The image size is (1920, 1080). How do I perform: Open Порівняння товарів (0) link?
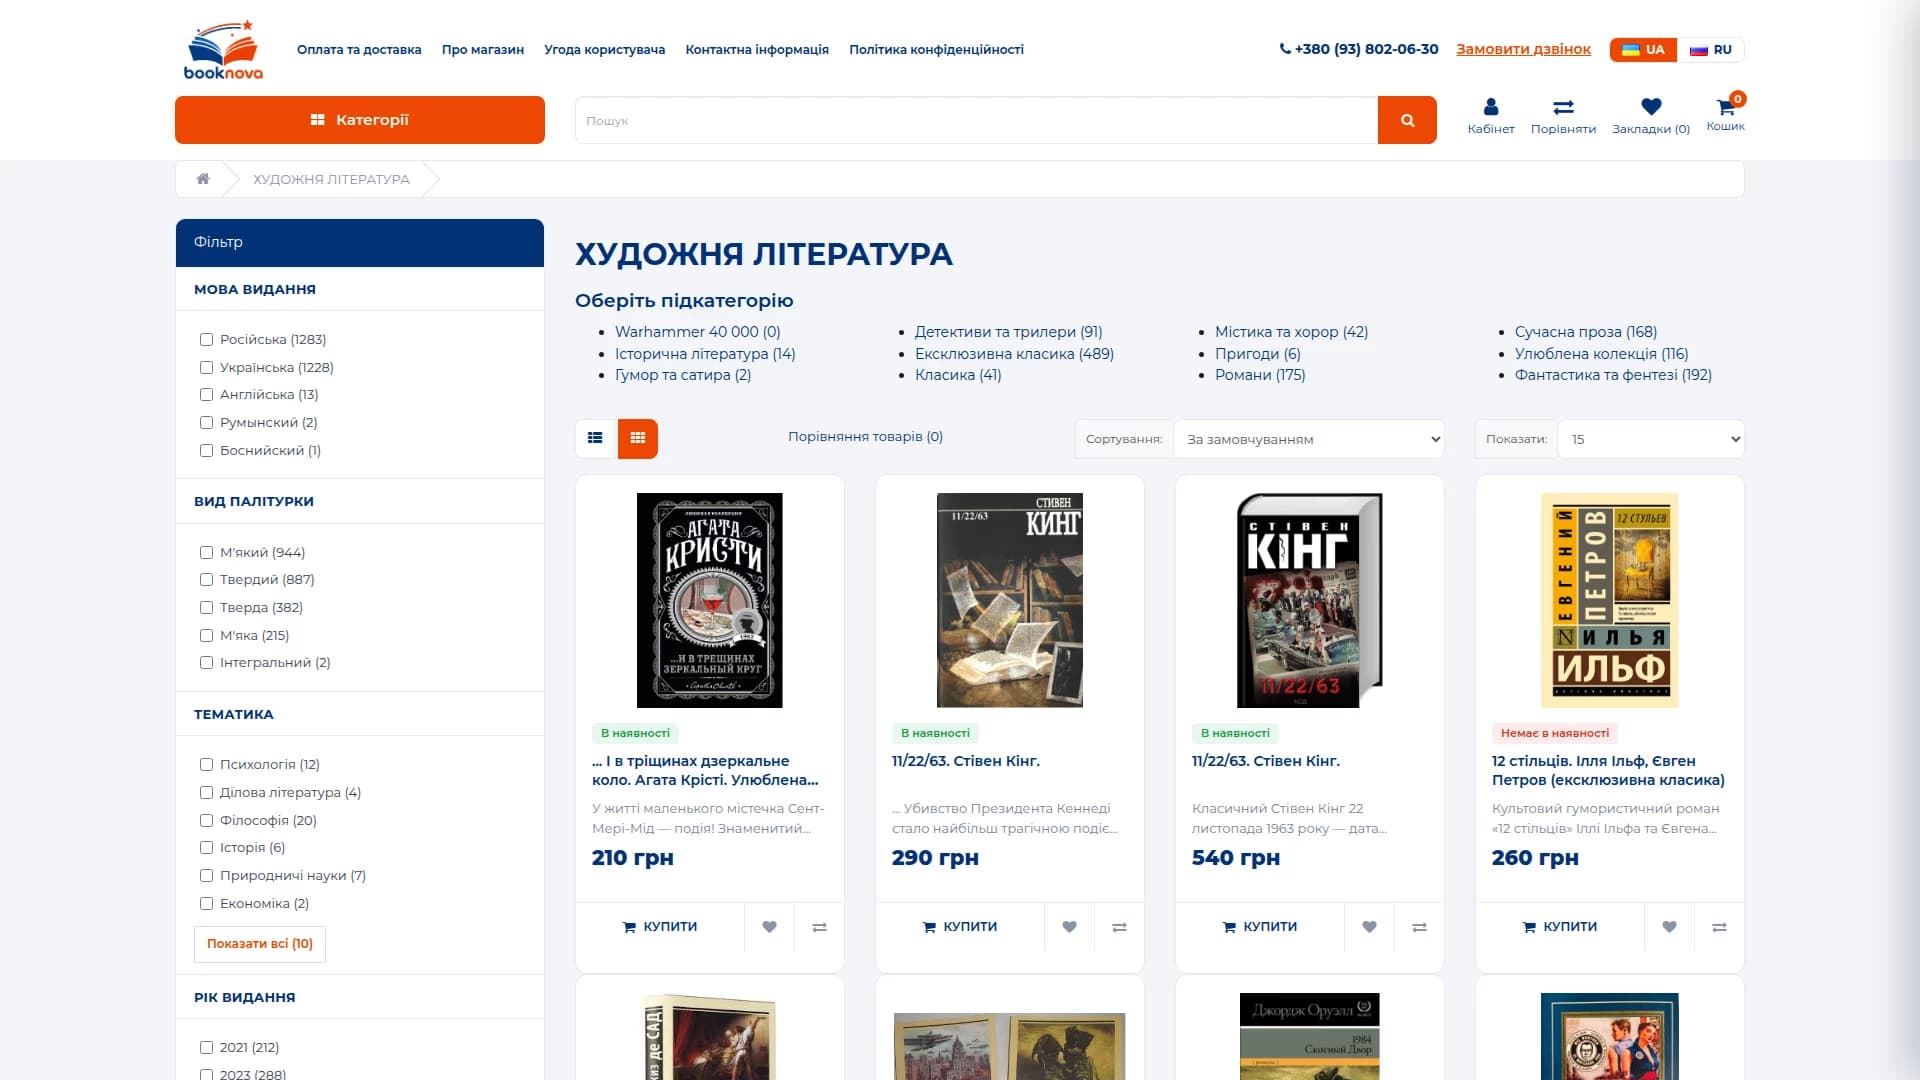pos(865,437)
